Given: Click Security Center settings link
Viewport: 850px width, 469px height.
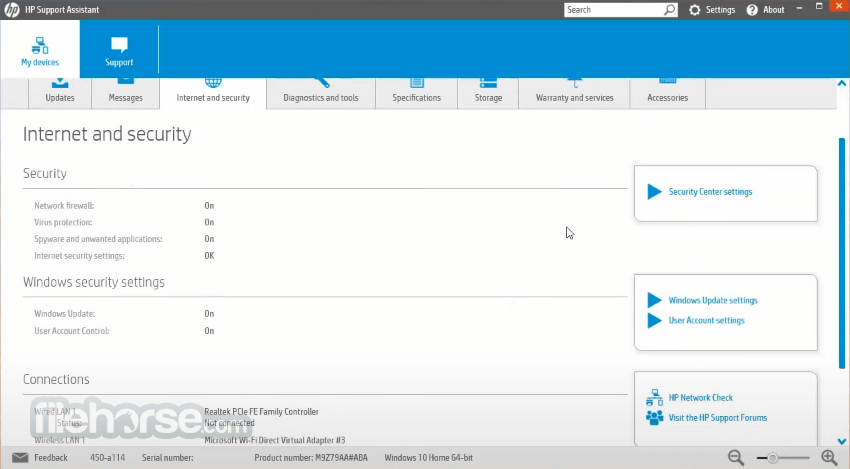Looking at the screenshot, I should 710,191.
